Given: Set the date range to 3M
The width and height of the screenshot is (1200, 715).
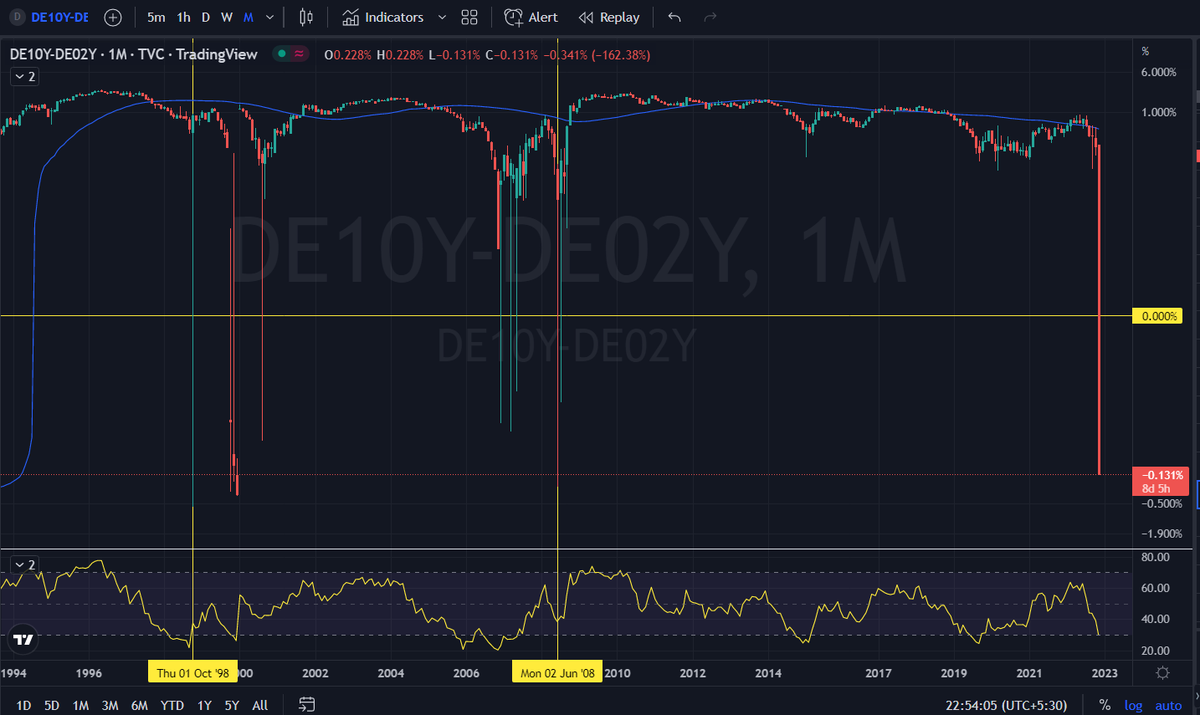Looking at the screenshot, I should [111, 705].
